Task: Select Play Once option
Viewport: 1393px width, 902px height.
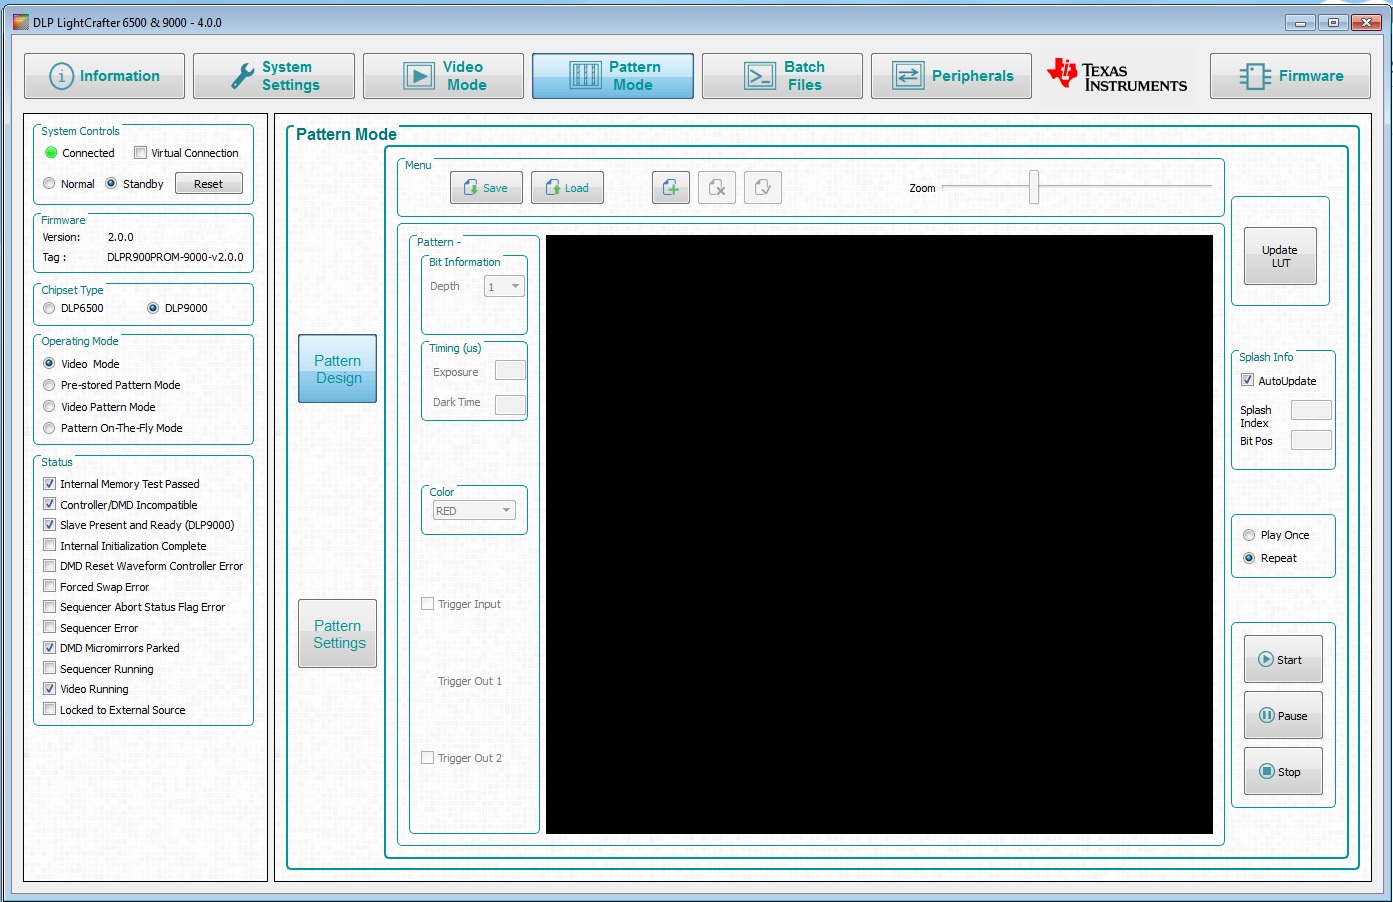Action: [x=1249, y=535]
